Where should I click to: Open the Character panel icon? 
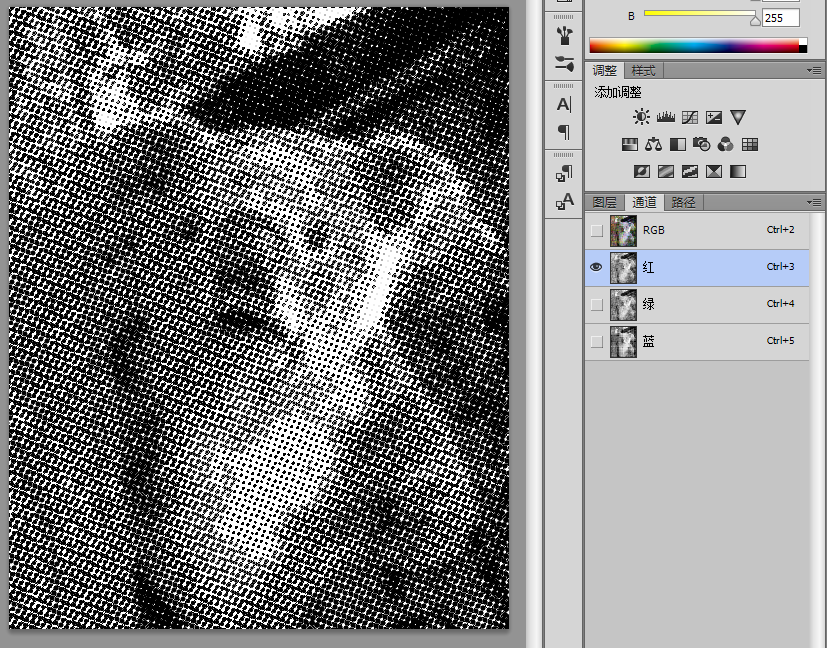tap(564, 104)
